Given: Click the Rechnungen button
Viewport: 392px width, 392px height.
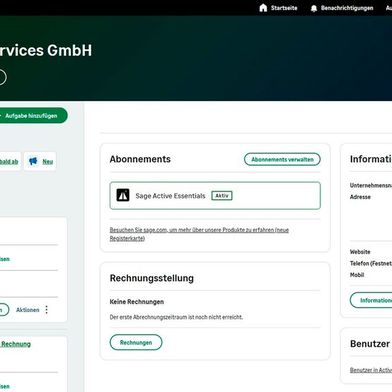Looking at the screenshot, I should pyautogui.click(x=136, y=342).
